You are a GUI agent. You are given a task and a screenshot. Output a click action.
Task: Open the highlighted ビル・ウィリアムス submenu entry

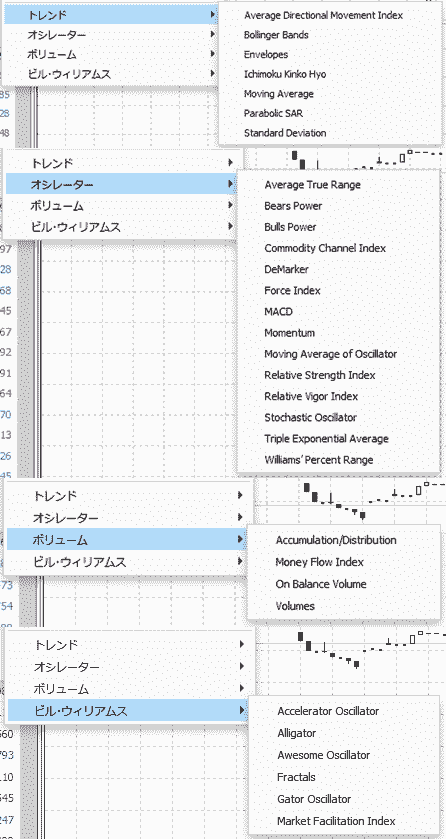(x=127, y=711)
